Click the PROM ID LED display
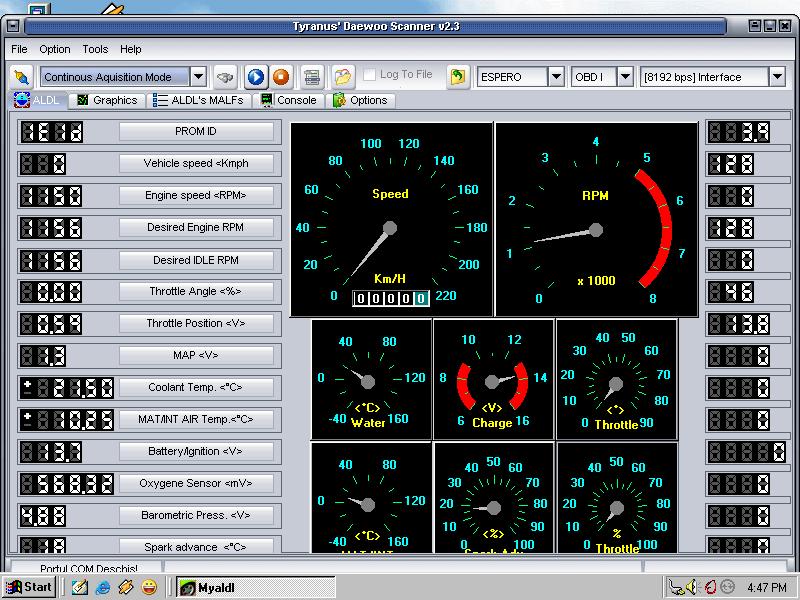The image size is (800, 600). 52,132
